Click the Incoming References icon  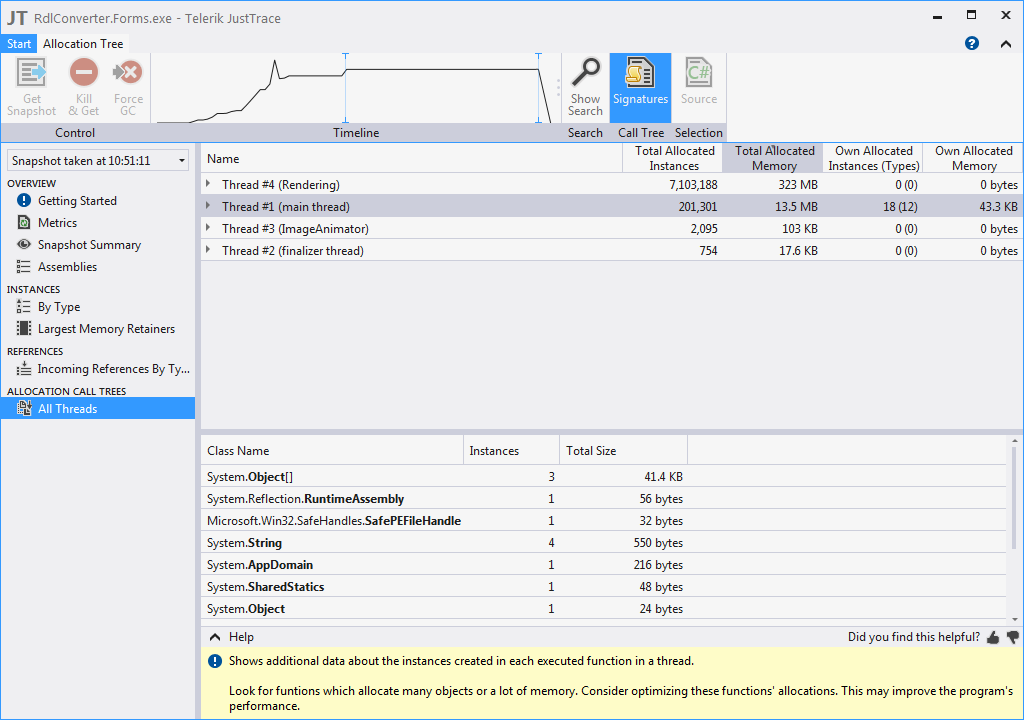[x=24, y=368]
